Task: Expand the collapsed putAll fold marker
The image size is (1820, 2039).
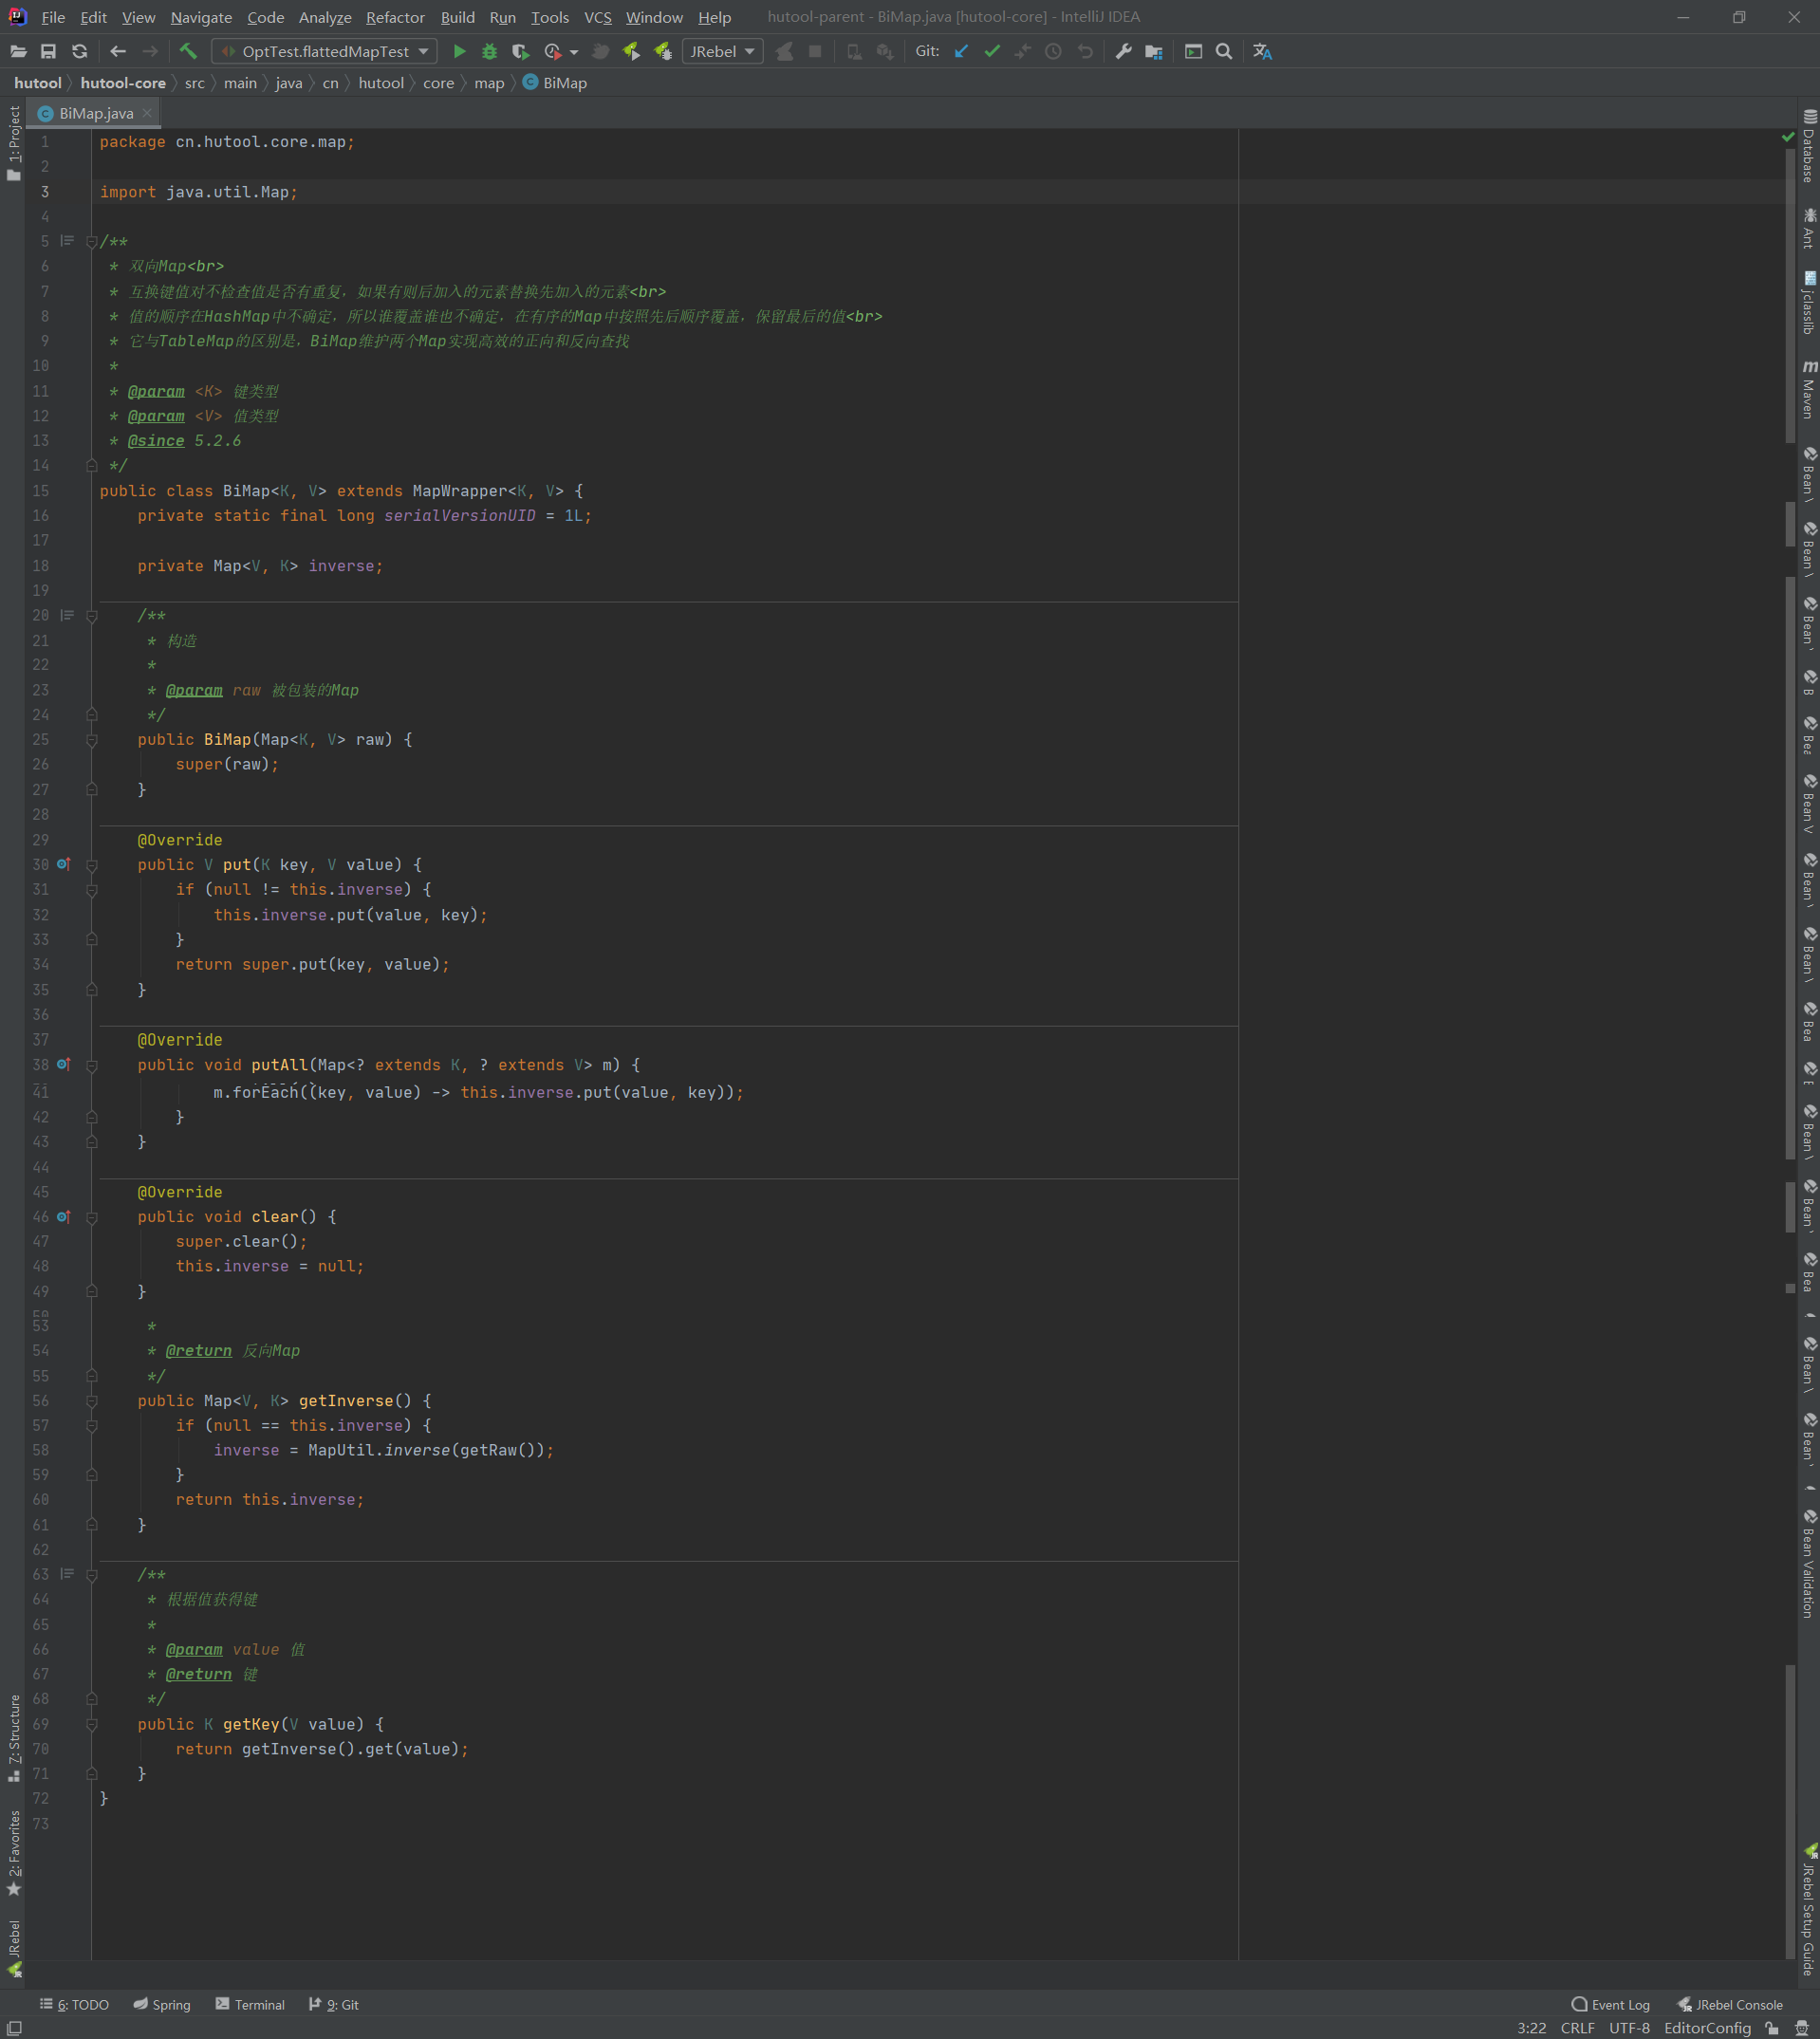Action: point(91,1066)
